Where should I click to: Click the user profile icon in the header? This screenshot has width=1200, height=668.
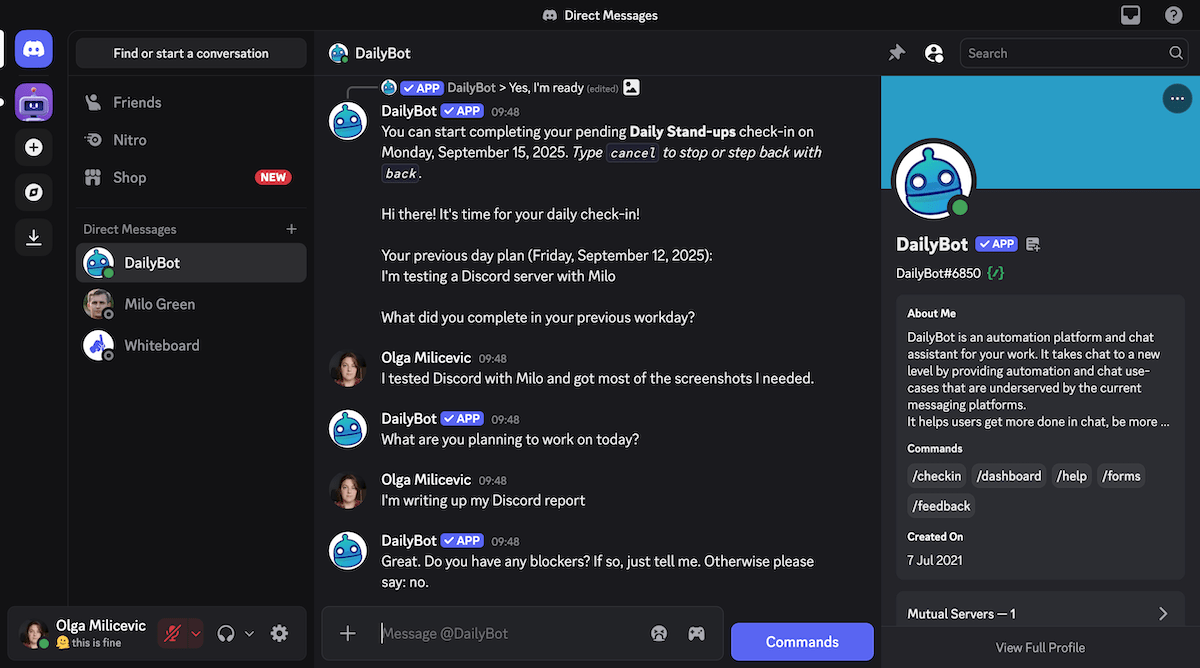(933, 52)
